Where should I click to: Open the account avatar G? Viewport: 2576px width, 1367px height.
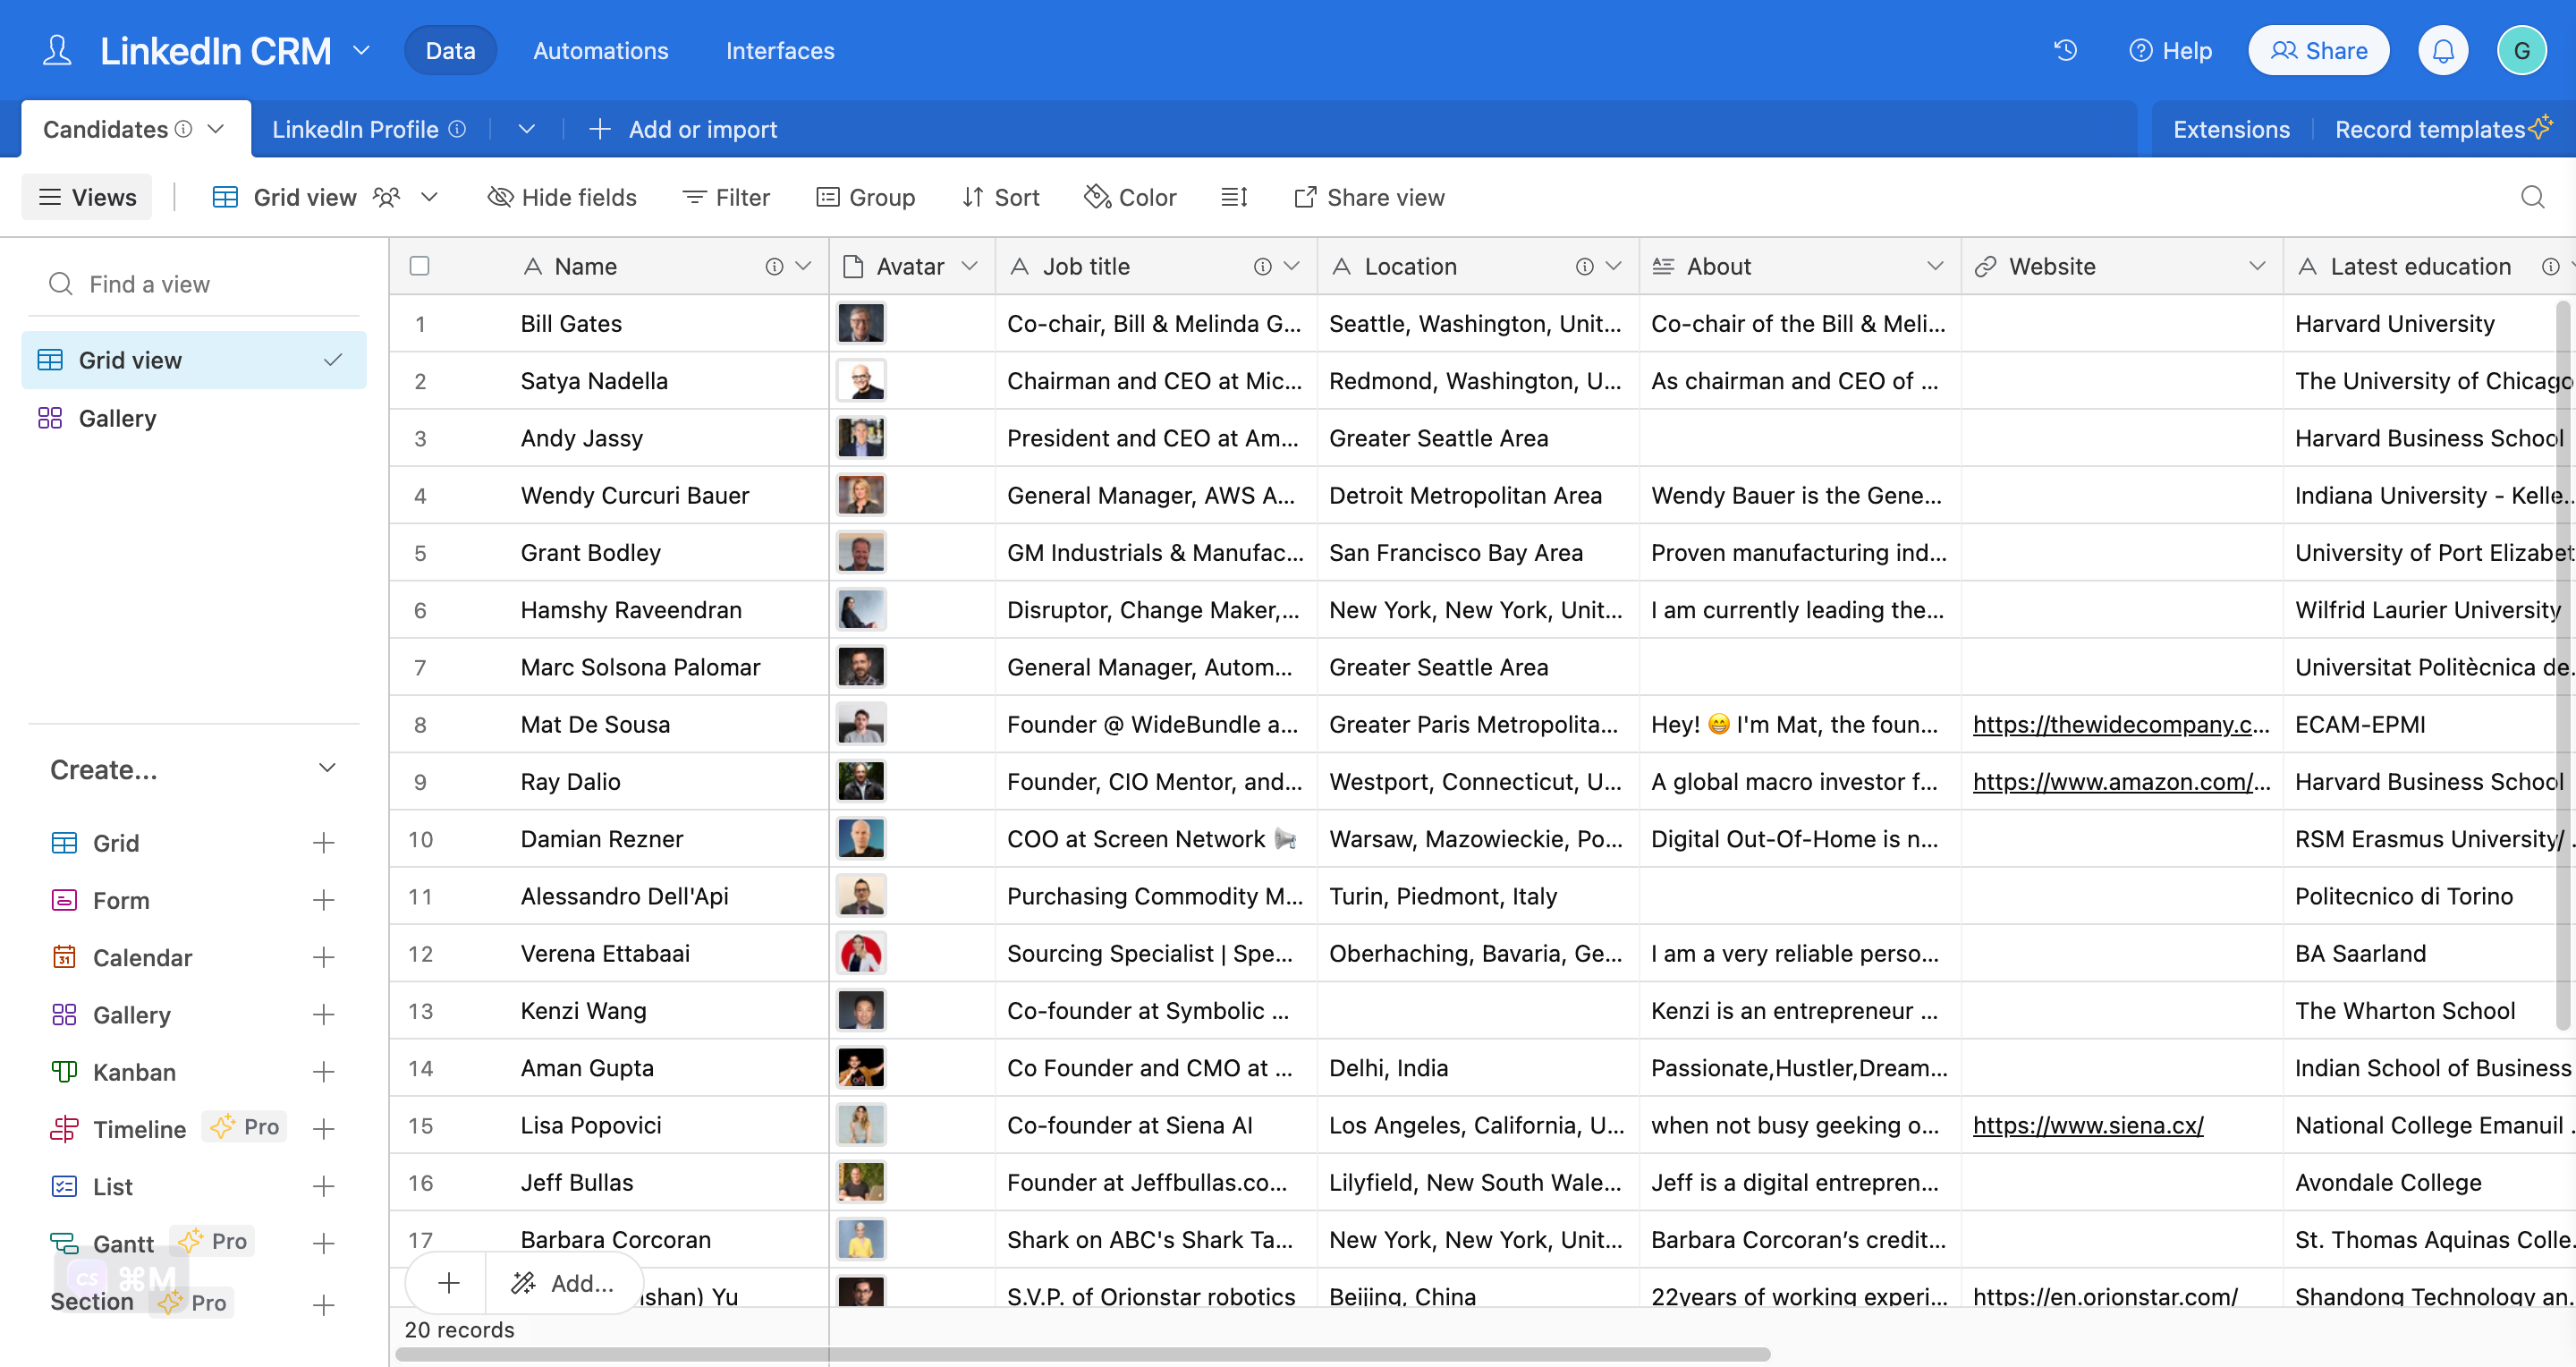(x=2521, y=50)
